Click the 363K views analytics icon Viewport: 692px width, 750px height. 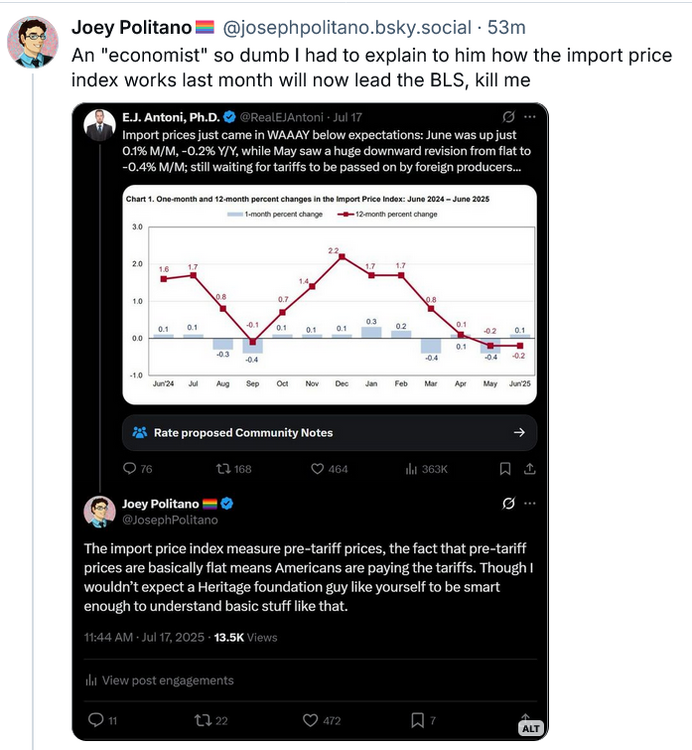click(411, 468)
